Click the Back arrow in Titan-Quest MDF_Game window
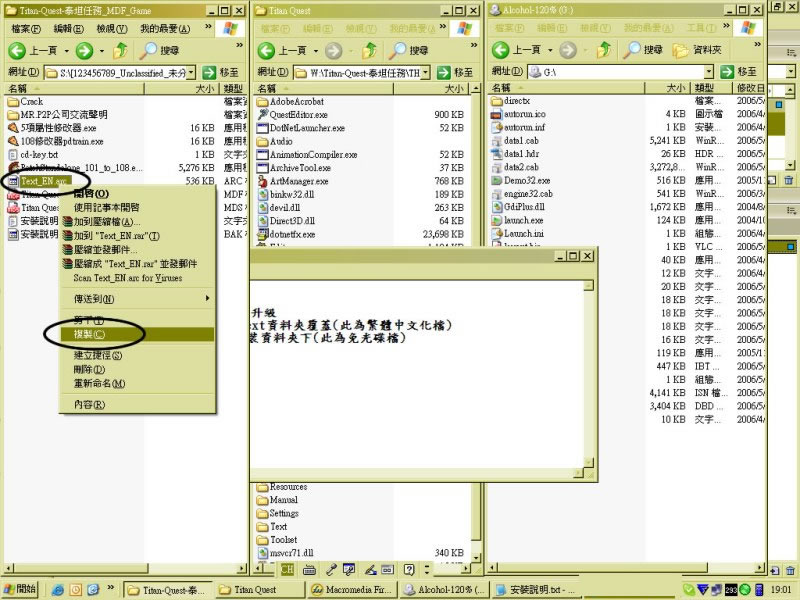 (x=18, y=50)
